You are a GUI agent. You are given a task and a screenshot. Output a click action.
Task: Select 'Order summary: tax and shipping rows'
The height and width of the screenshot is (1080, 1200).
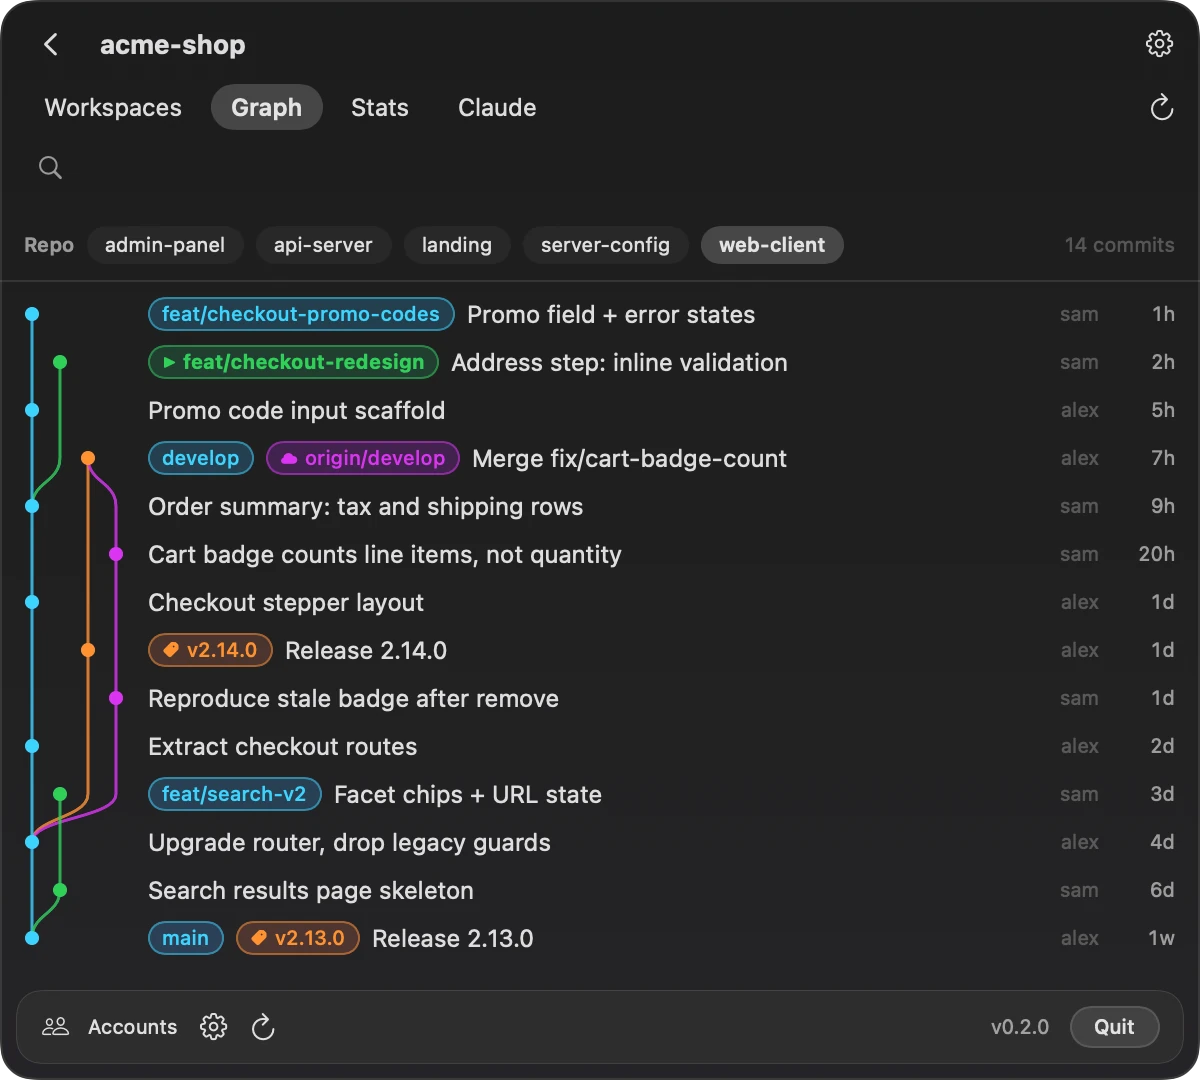(365, 506)
